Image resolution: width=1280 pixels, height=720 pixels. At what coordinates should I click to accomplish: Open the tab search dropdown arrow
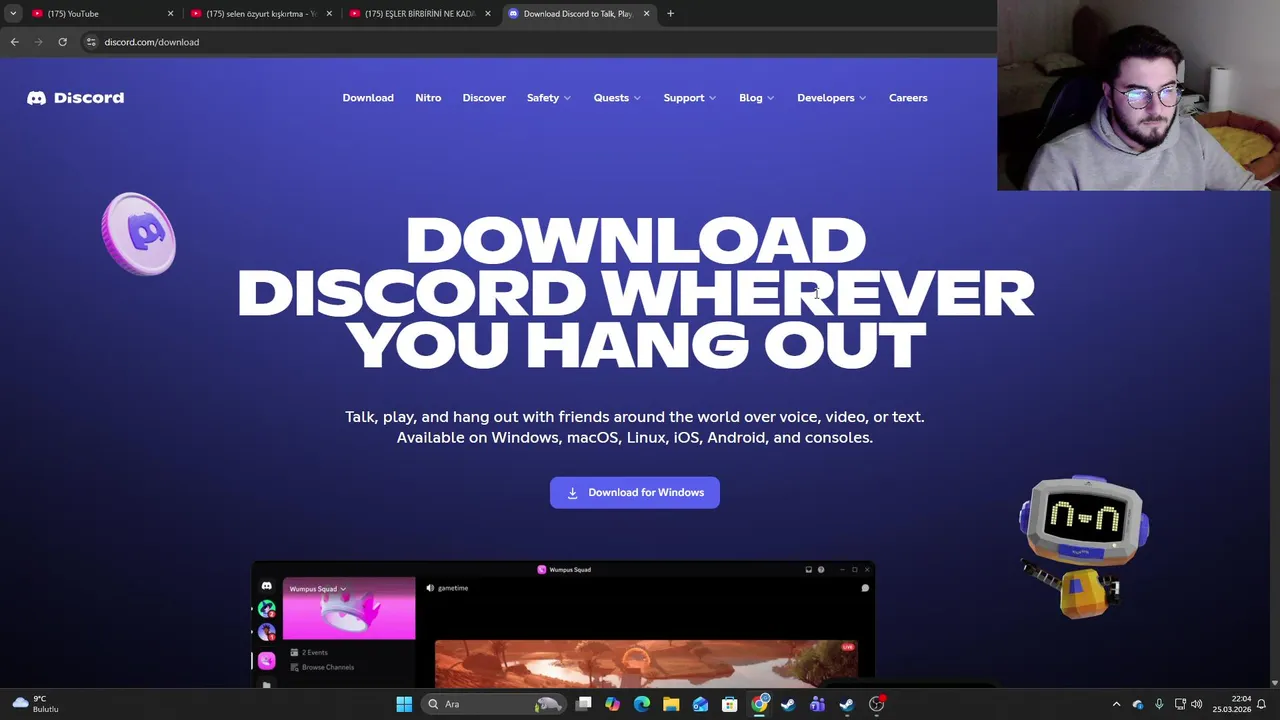pos(13,14)
